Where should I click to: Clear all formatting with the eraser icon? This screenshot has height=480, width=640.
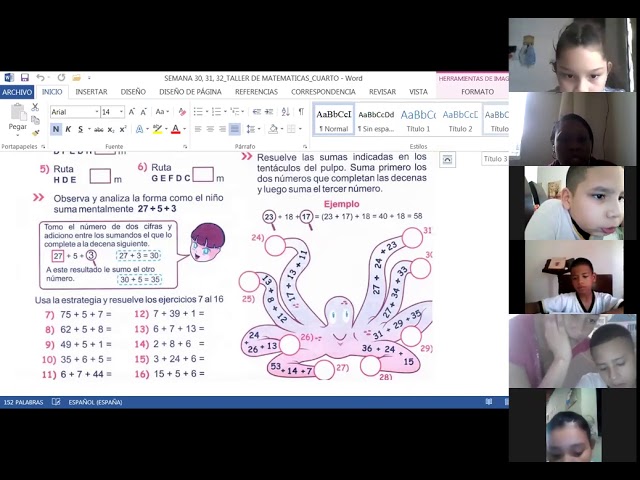[x=182, y=112]
